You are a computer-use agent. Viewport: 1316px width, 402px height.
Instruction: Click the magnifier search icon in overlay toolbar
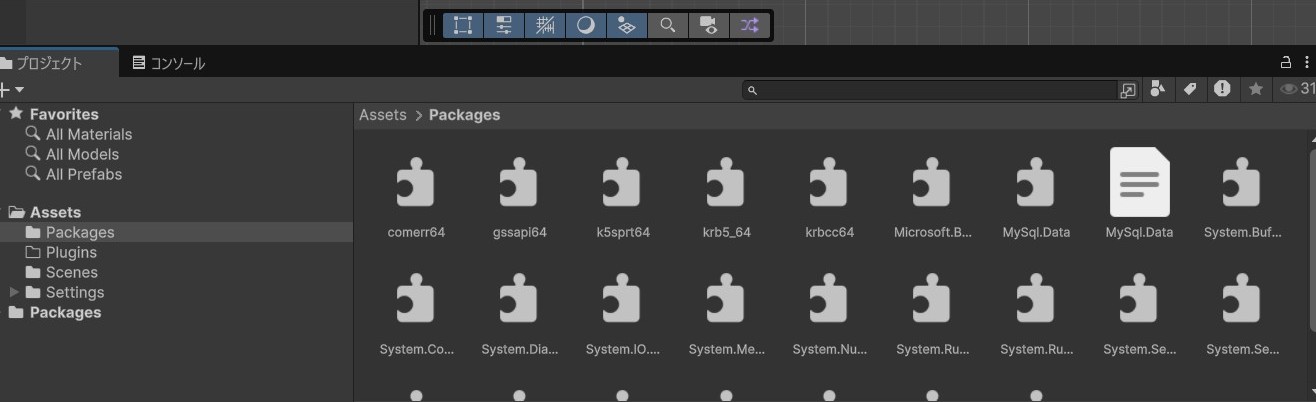(667, 26)
